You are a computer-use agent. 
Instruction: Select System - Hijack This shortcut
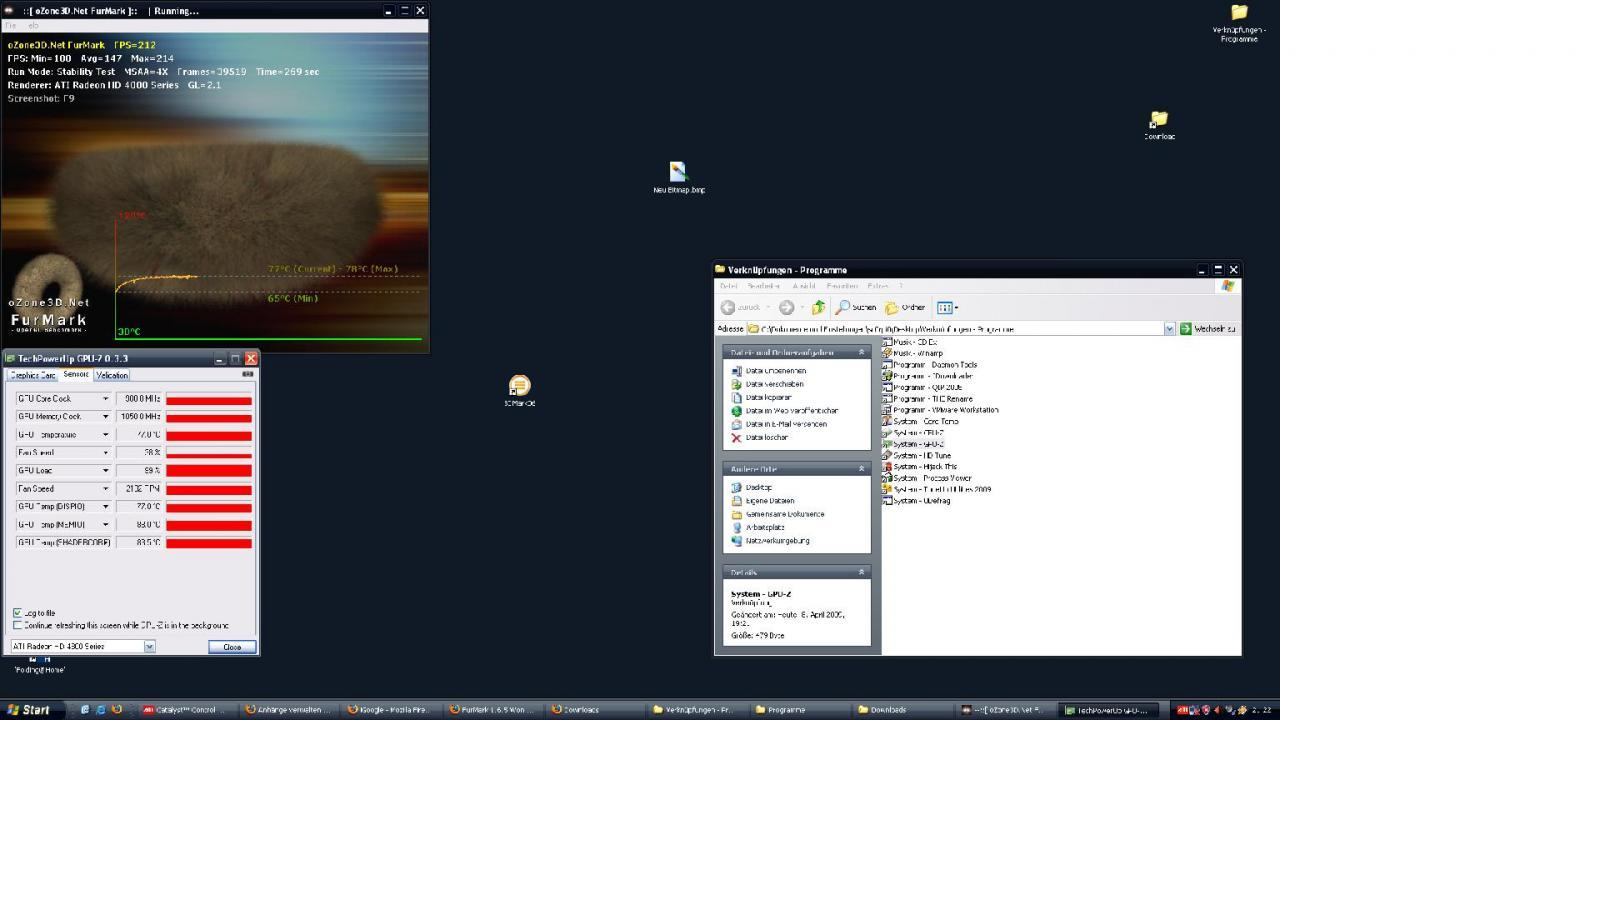pos(919,466)
